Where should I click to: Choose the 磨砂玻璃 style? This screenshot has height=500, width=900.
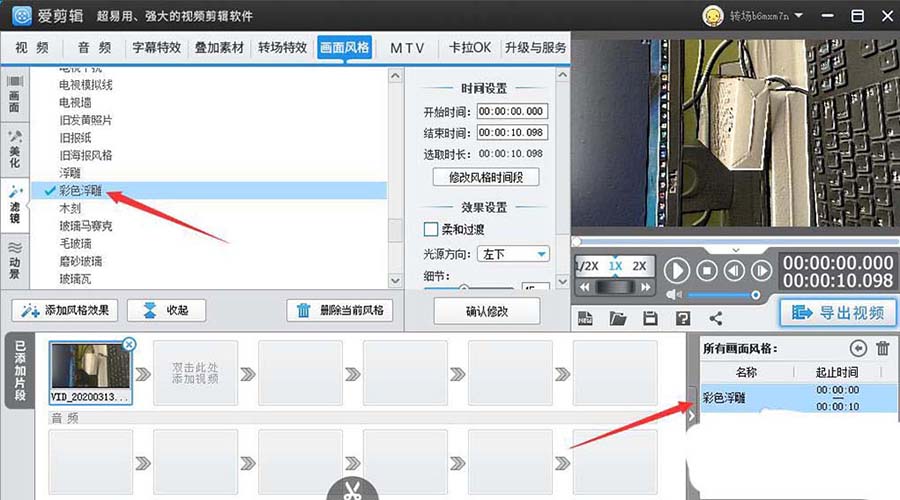pyautogui.click(x=80, y=261)
